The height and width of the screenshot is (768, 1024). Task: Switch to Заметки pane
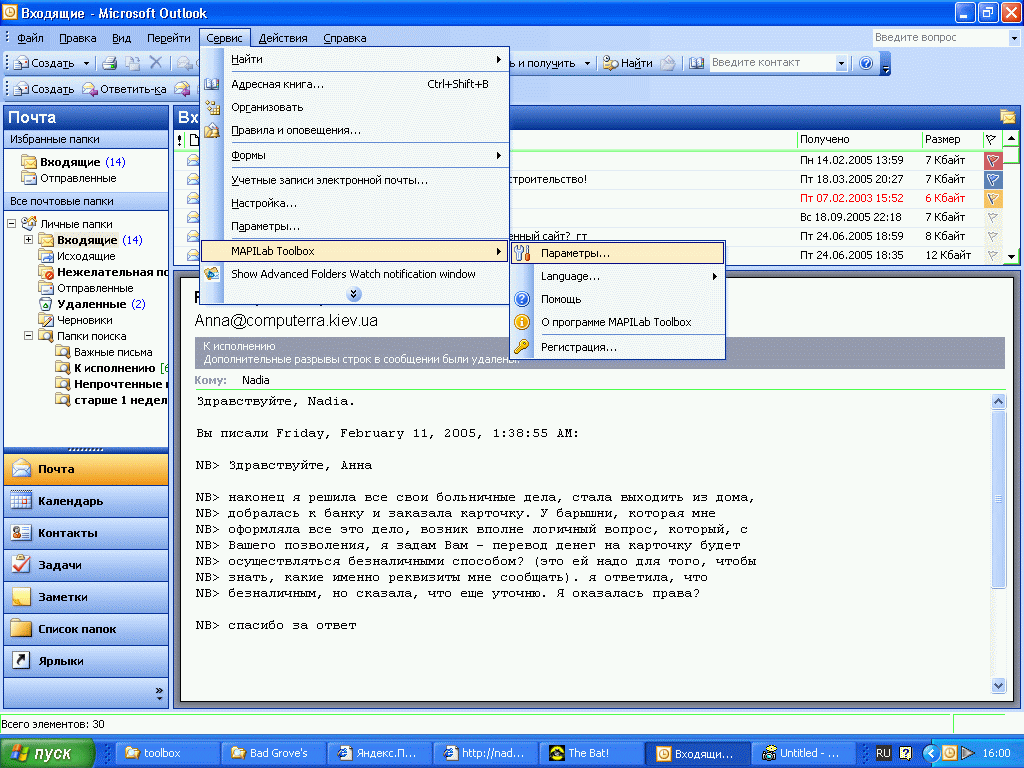(x=86, y=597)
